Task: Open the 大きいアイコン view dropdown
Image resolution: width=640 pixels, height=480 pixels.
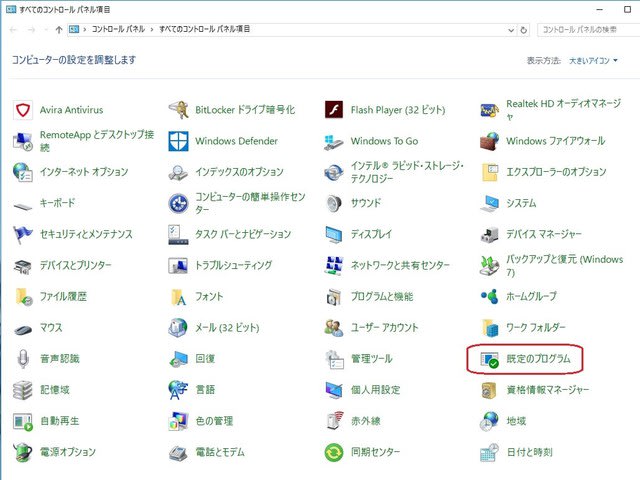Action: 593,60
